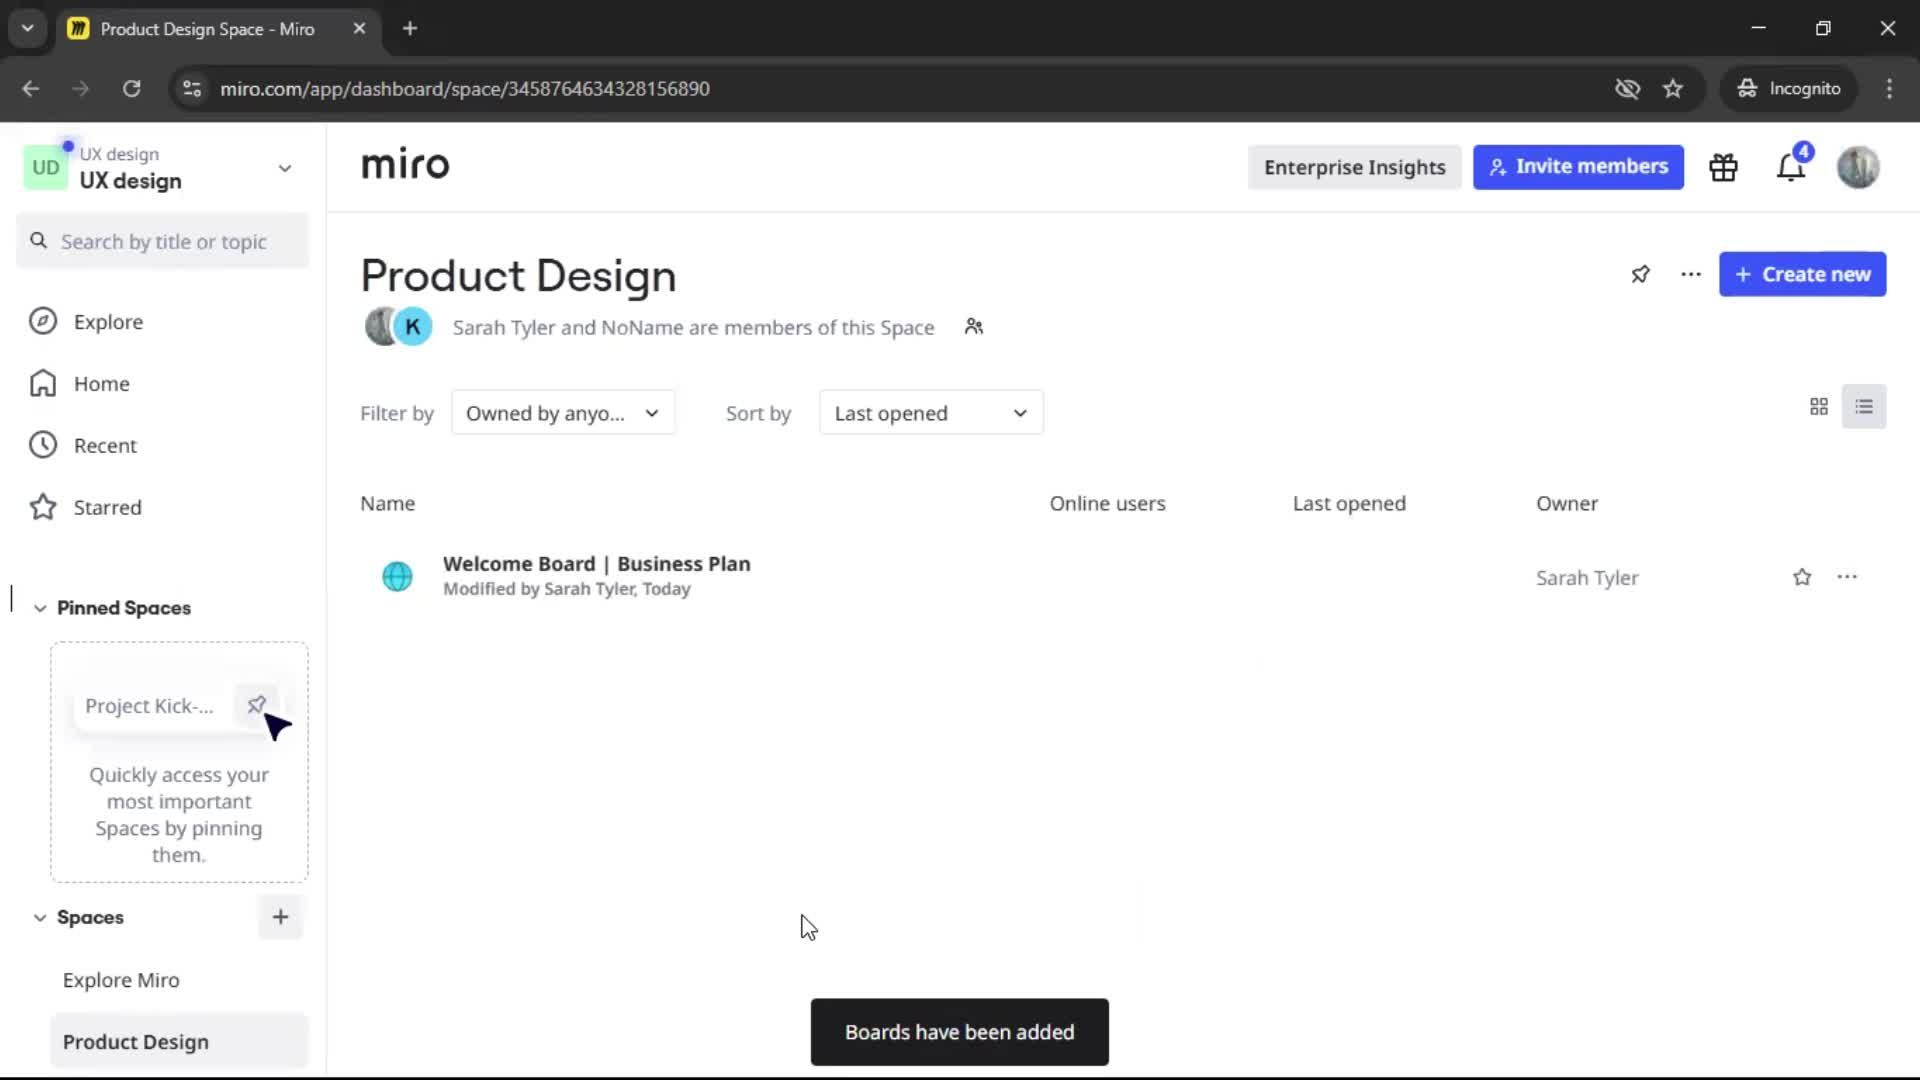This screenshot has width=1920, height=1080.
Task: Pin the Product Design space
Action: [1640, 274]
